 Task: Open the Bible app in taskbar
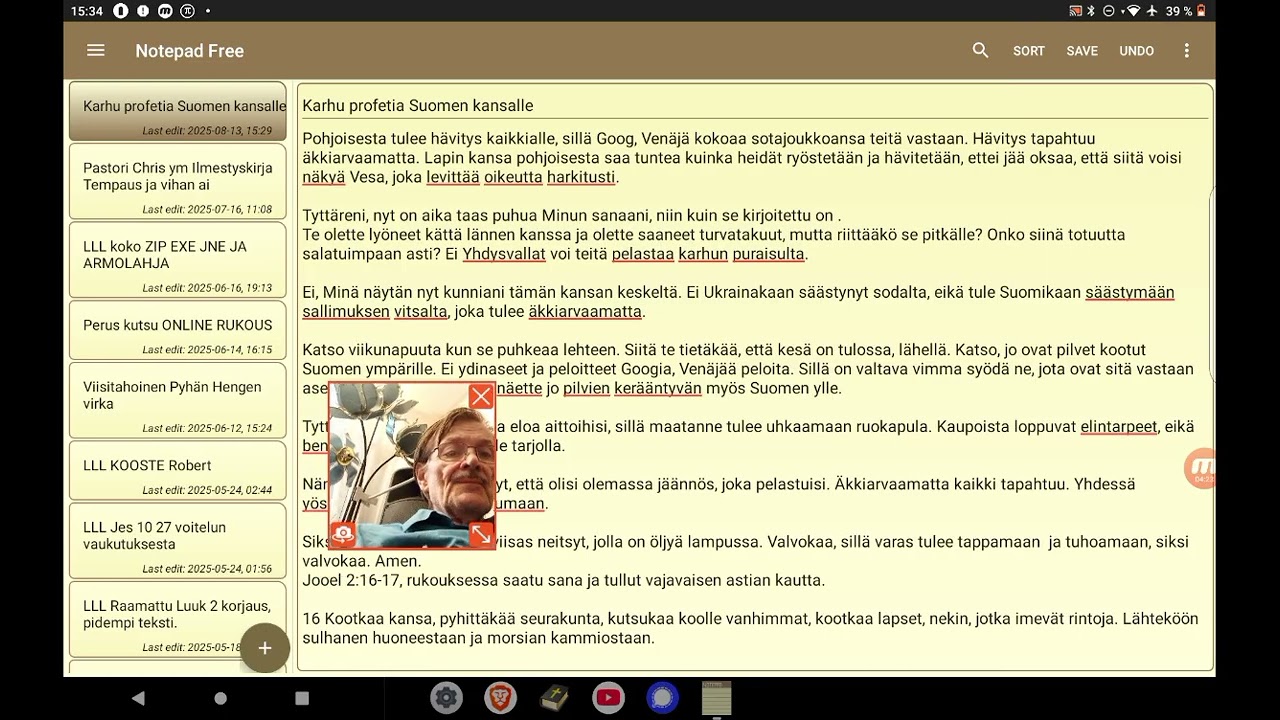(x=554, y=698)
